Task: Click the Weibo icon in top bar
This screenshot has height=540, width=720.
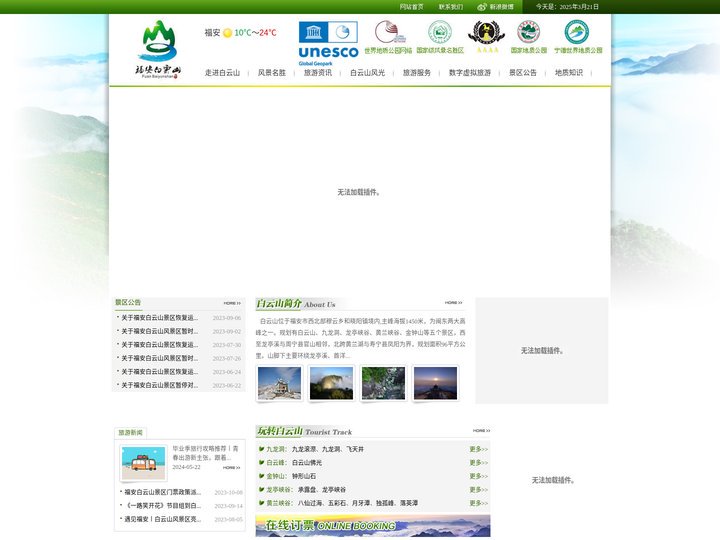Action: pos(482,7)
